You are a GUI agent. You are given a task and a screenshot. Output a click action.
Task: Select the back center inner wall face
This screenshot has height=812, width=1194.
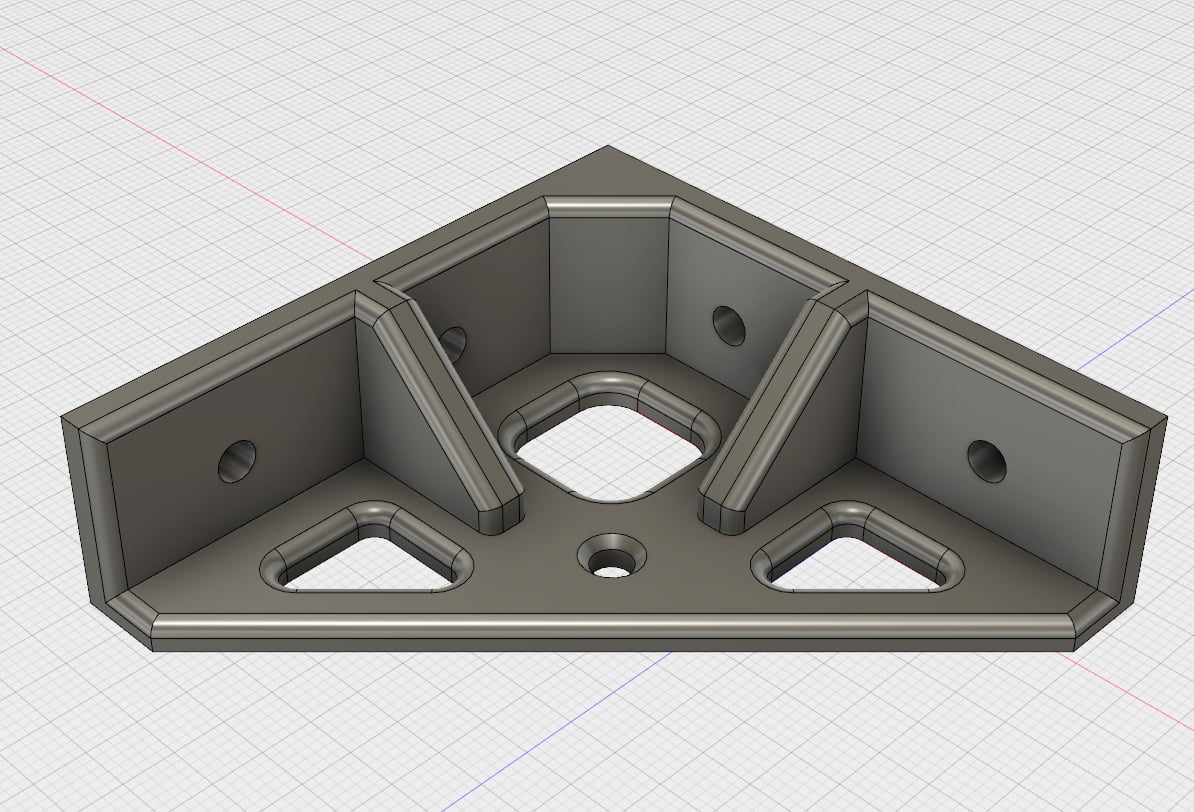(608, 286)
